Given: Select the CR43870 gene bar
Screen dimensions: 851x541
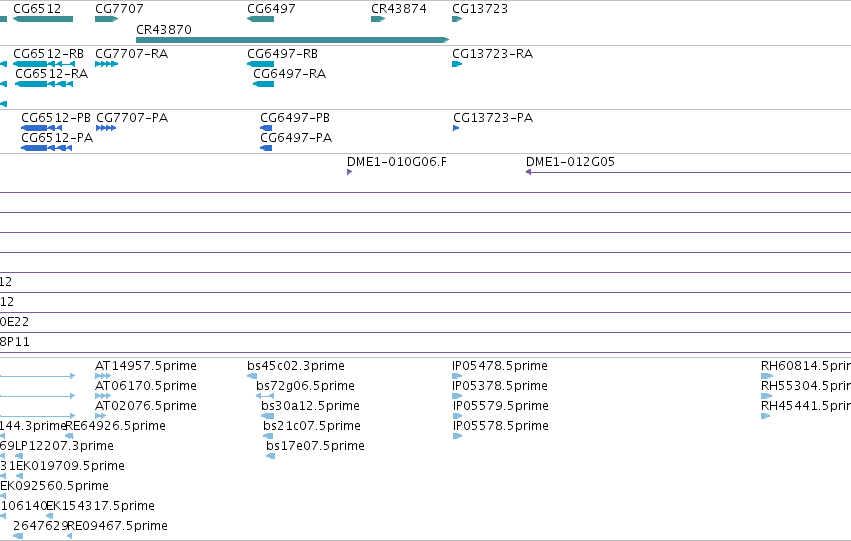Looking at the screenshot, I should pos(293,40).
